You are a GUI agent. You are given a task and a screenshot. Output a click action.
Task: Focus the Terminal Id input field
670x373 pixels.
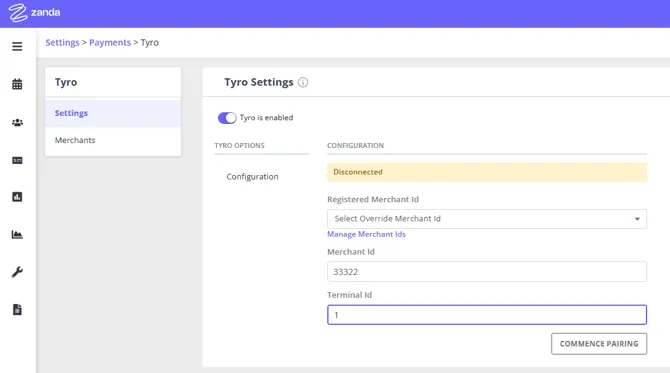tap(487, 315)
